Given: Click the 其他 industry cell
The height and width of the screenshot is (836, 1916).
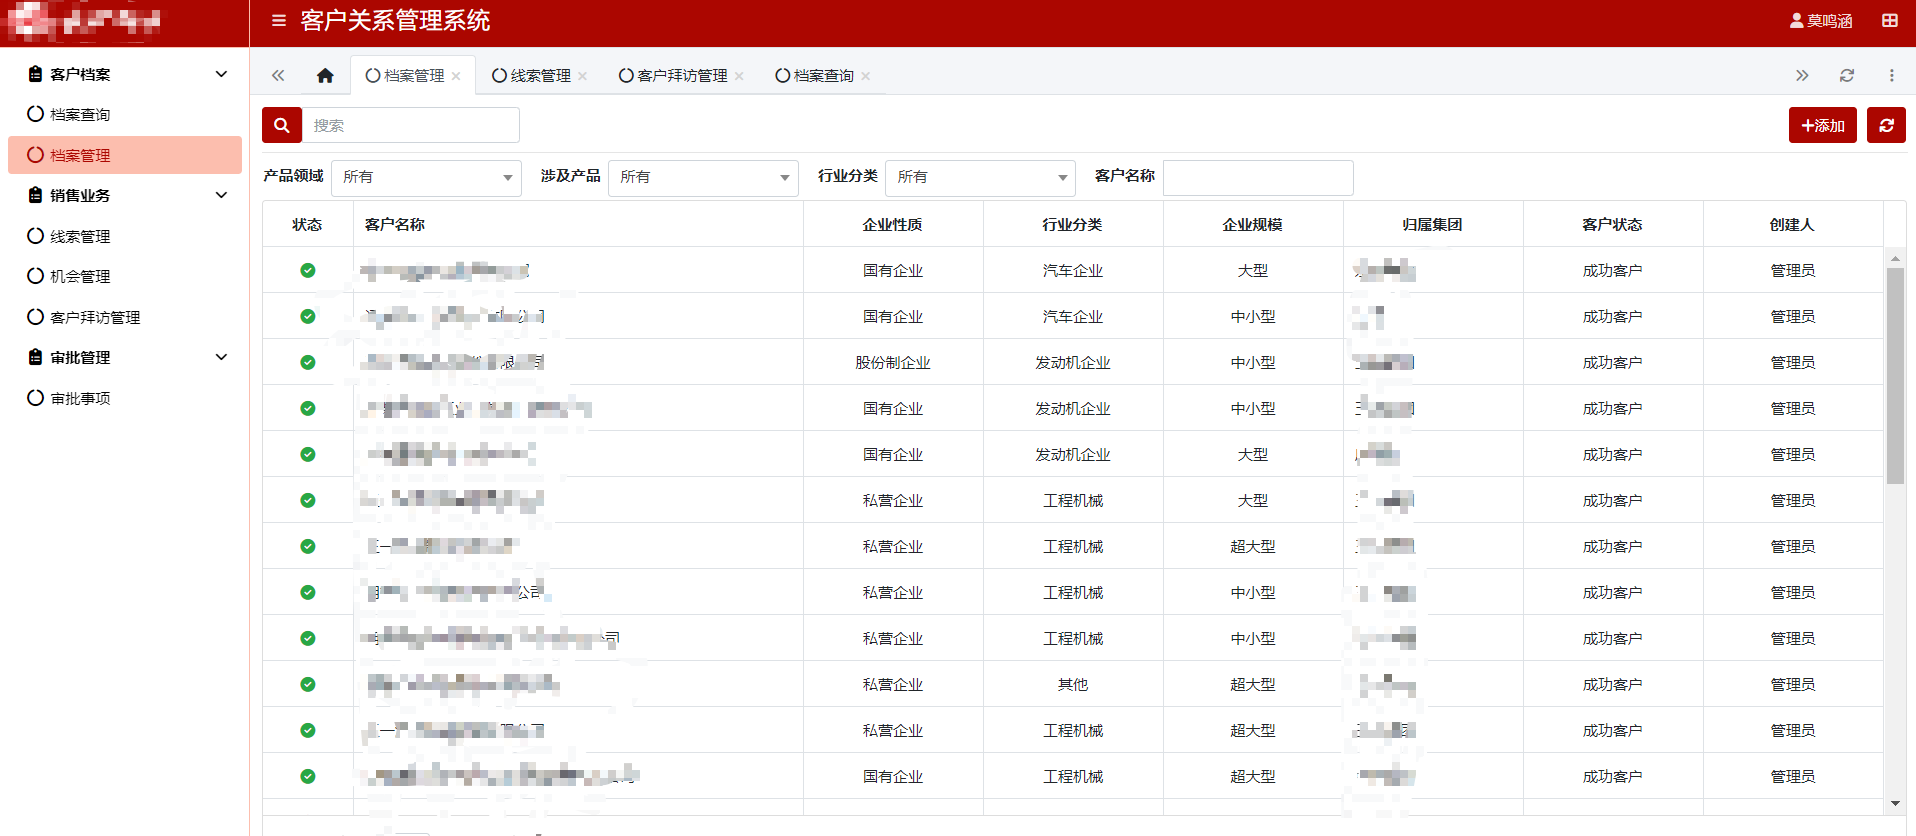Looking at the screenshot, I should (x=1073, y=684).
